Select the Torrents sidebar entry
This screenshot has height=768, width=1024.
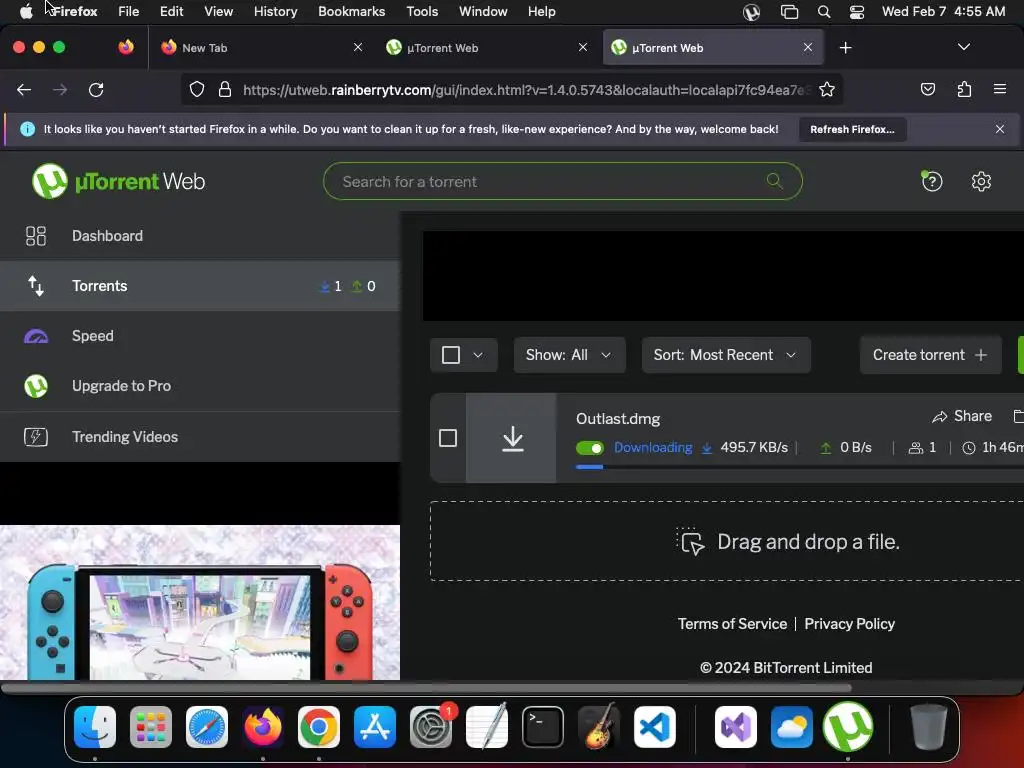(200, 286)
